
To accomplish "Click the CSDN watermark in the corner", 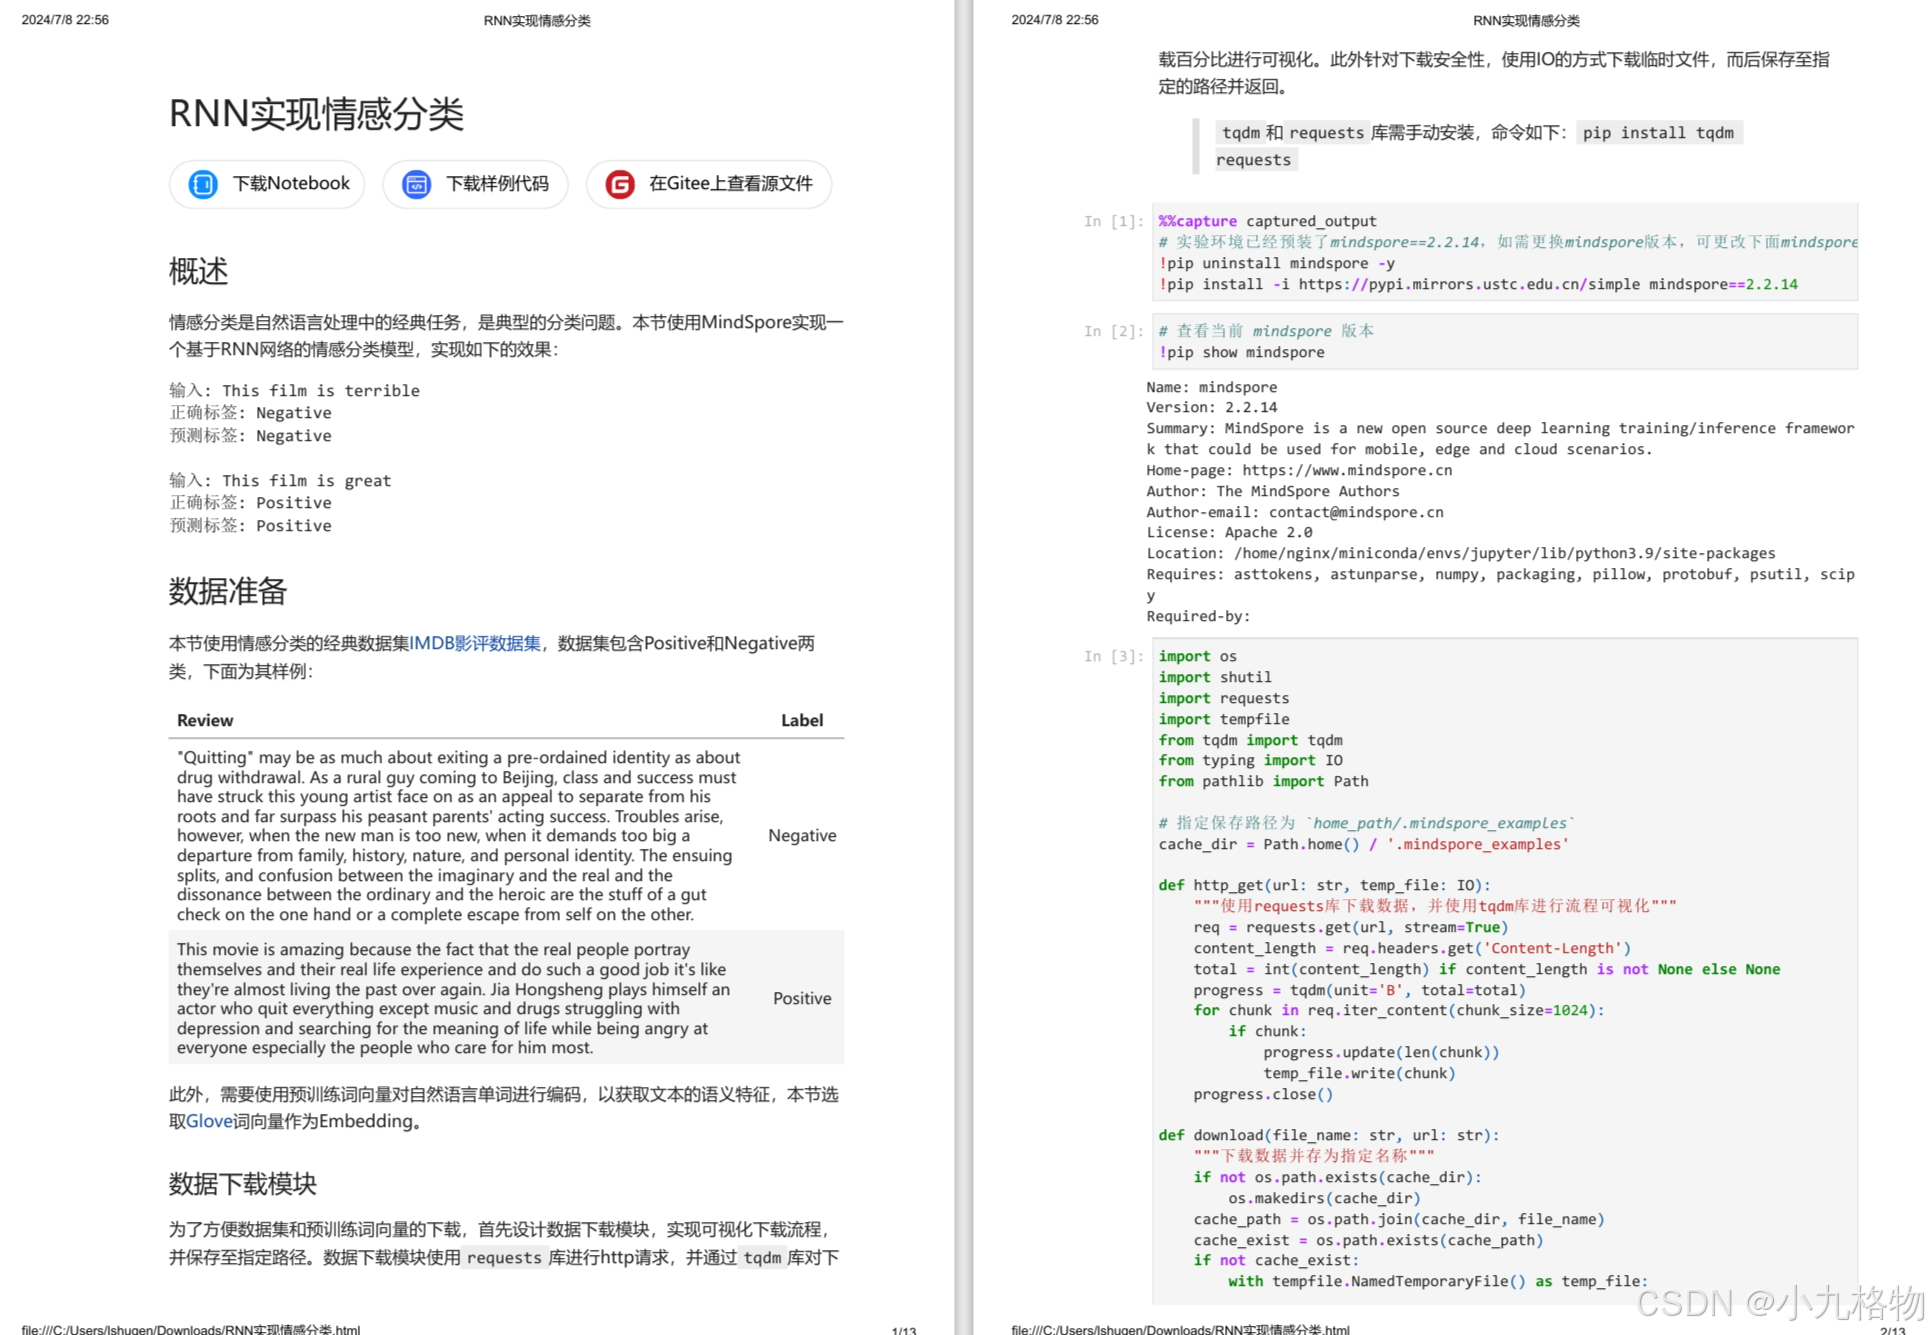I will (x=1780, y=1303).
